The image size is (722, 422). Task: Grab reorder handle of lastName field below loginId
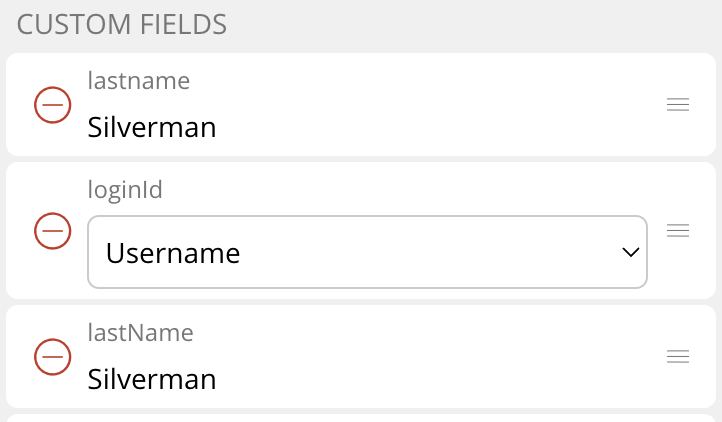(x=678, y=356)
